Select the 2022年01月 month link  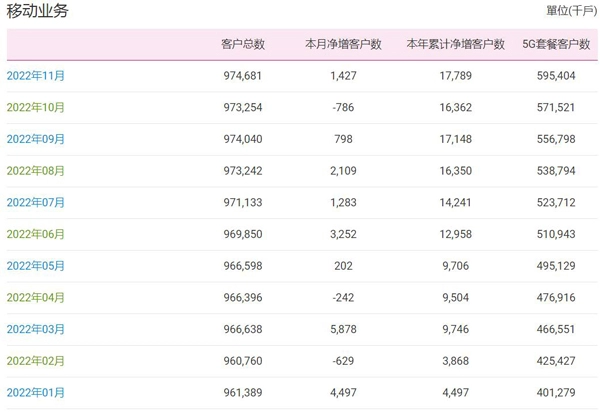tap(36, 393)
